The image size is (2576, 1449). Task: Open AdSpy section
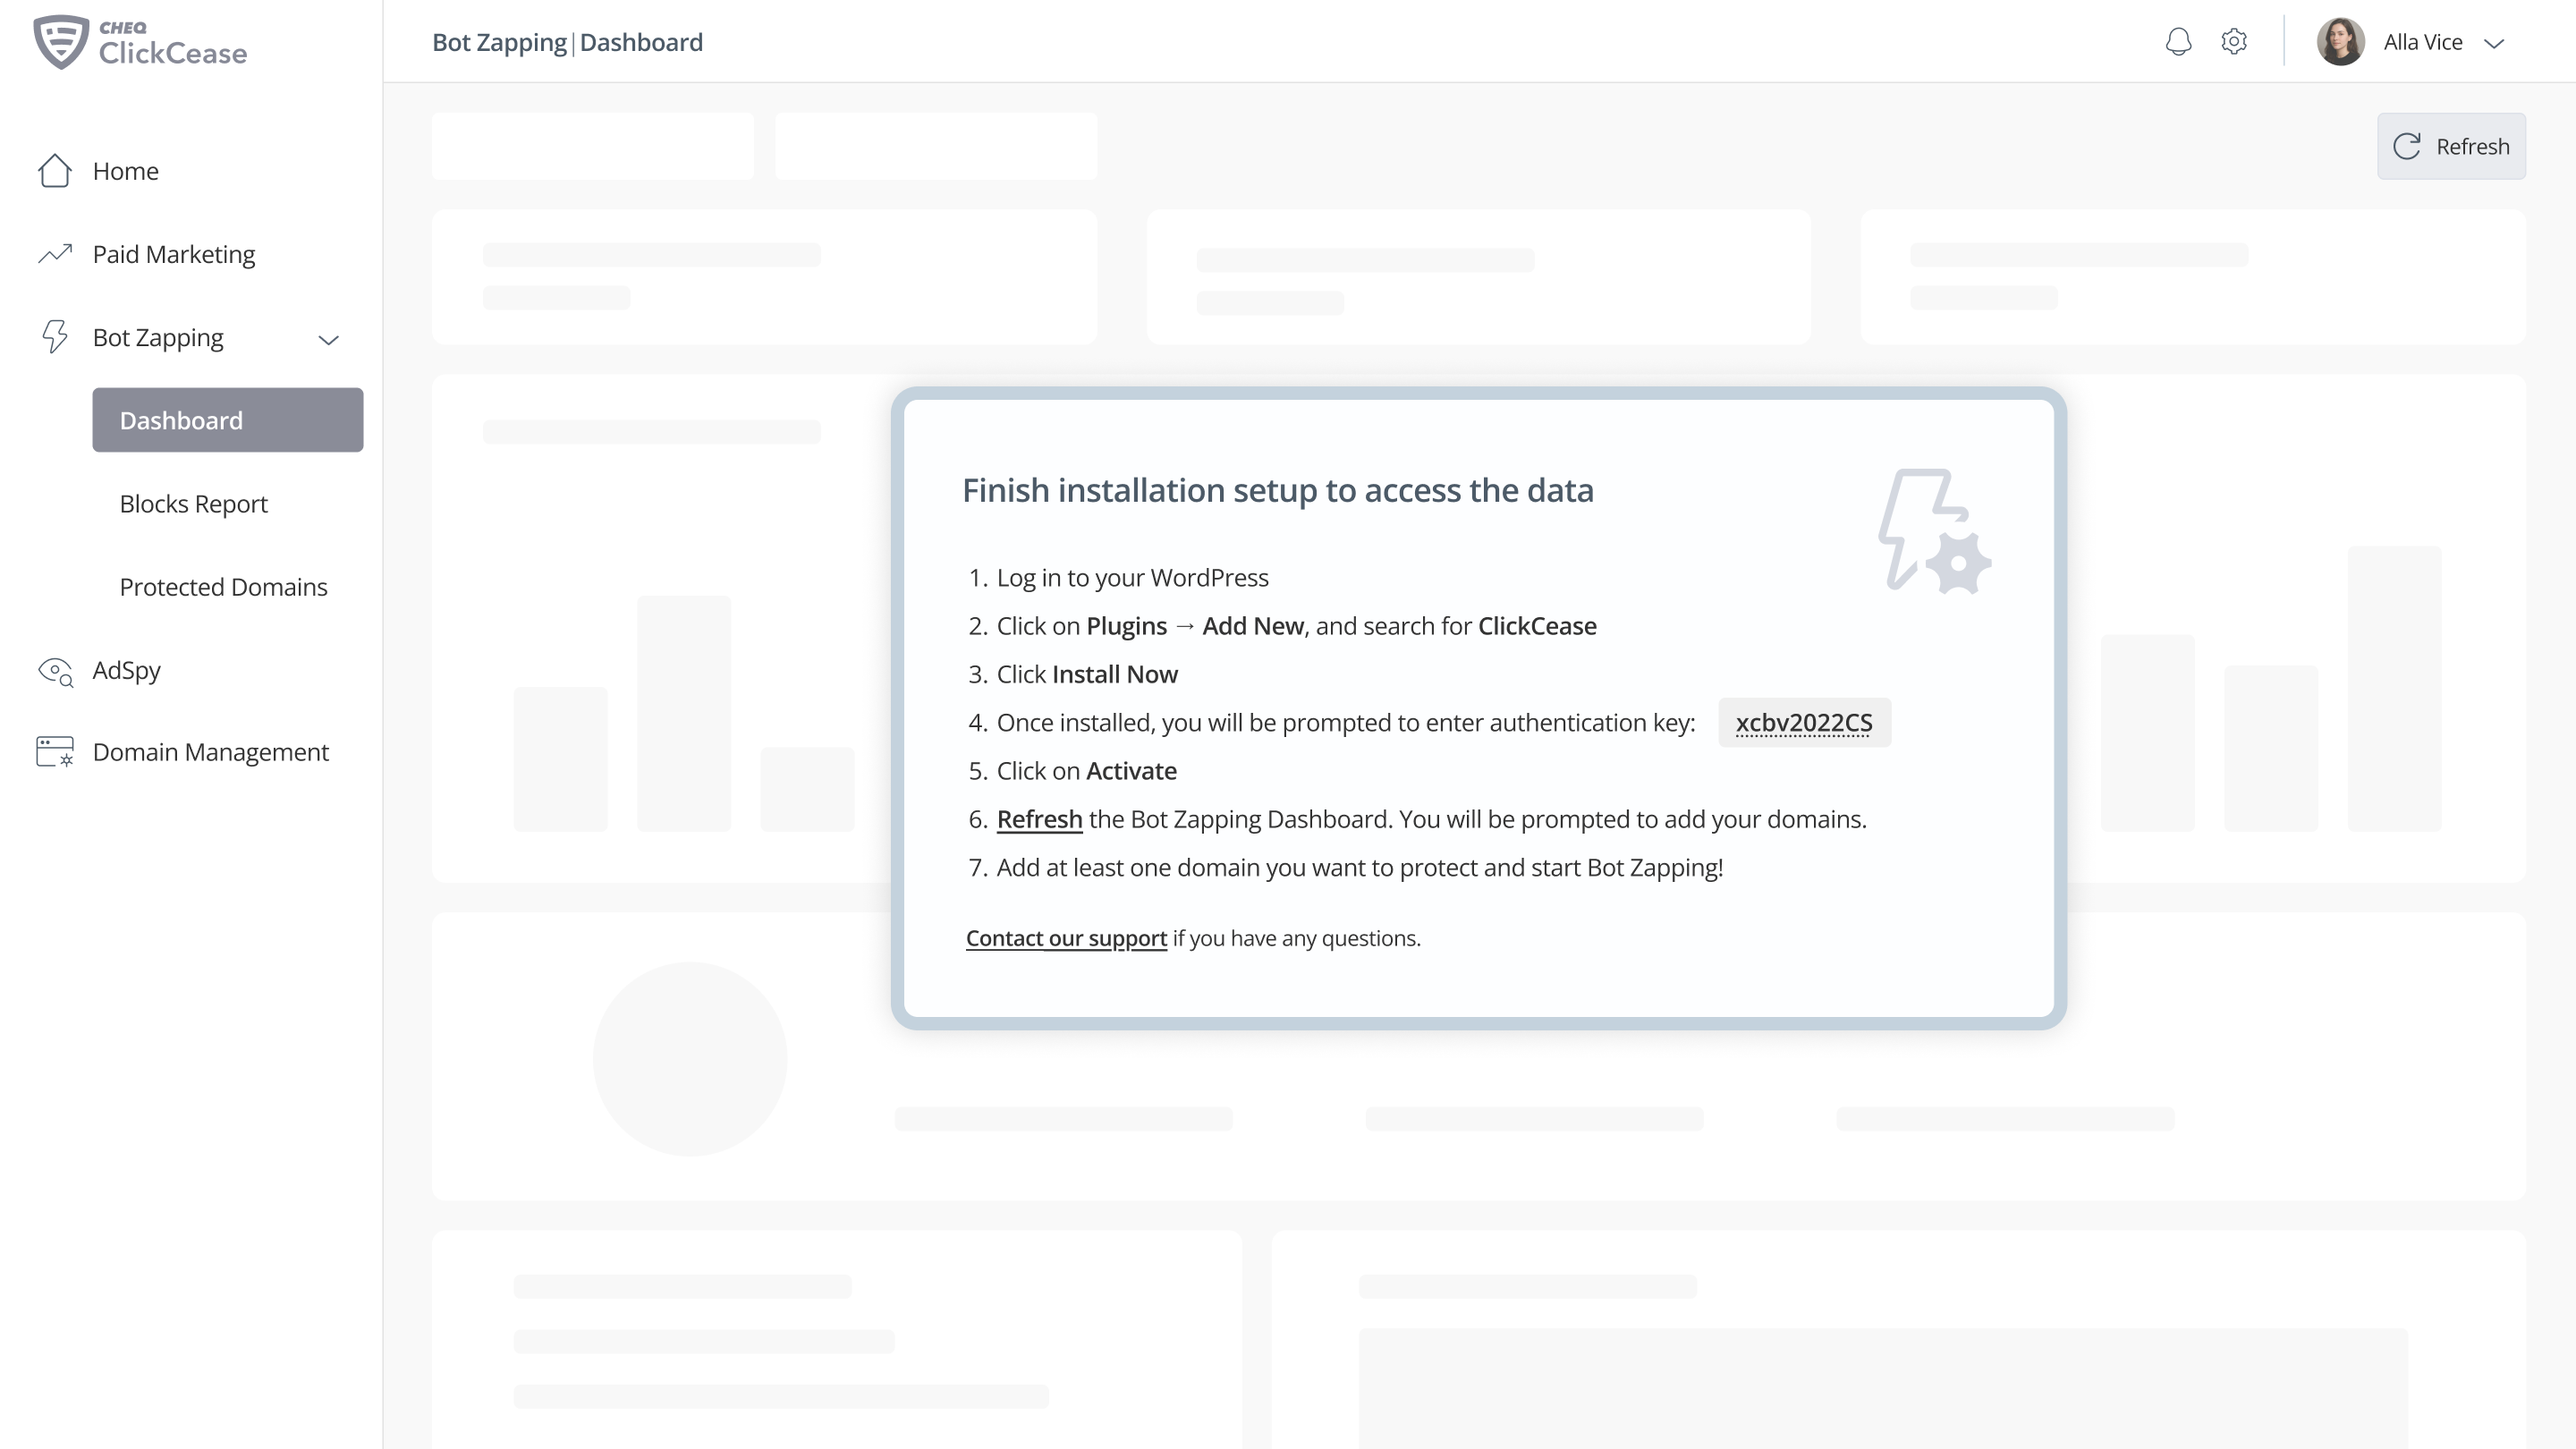click(x=126, y=670)
